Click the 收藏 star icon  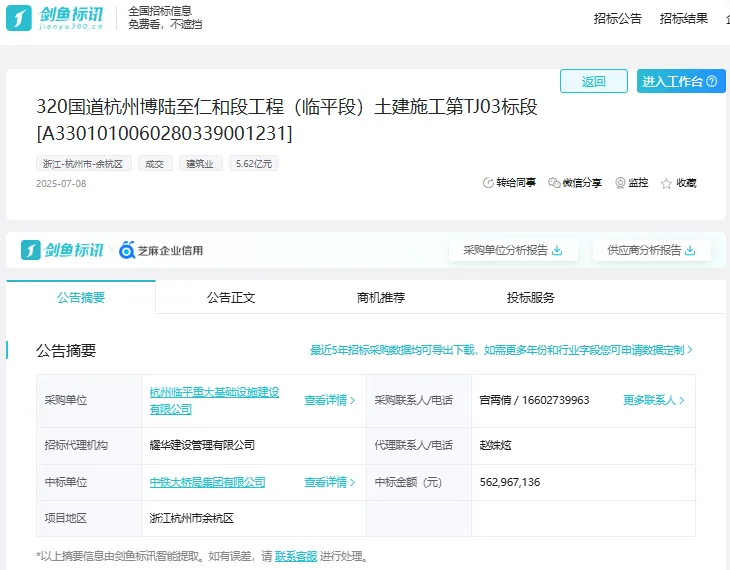[667, 183]
